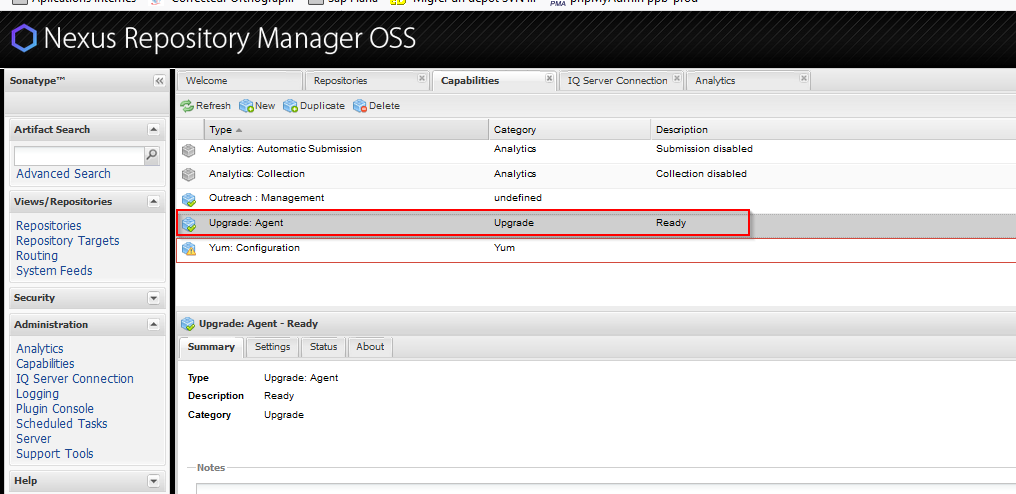Open the Settings tab of Upgrade Agent
This screenshot has width=1016, height=494.
click(x=272, y=347)
